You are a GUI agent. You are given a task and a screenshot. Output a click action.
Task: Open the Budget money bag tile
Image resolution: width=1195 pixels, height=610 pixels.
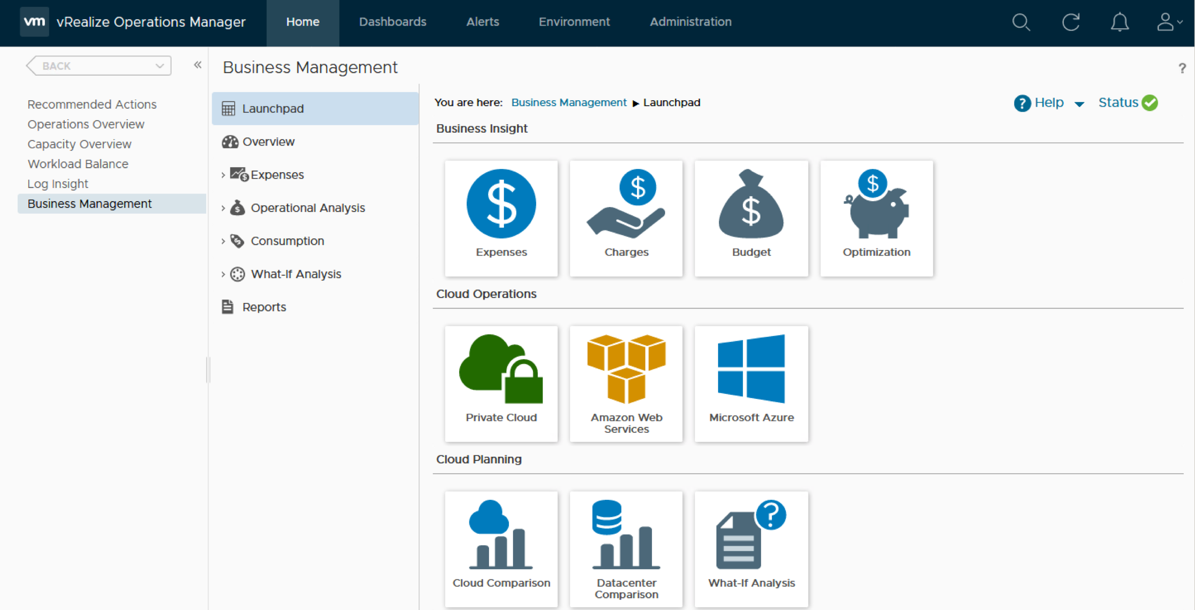(751, 218)
